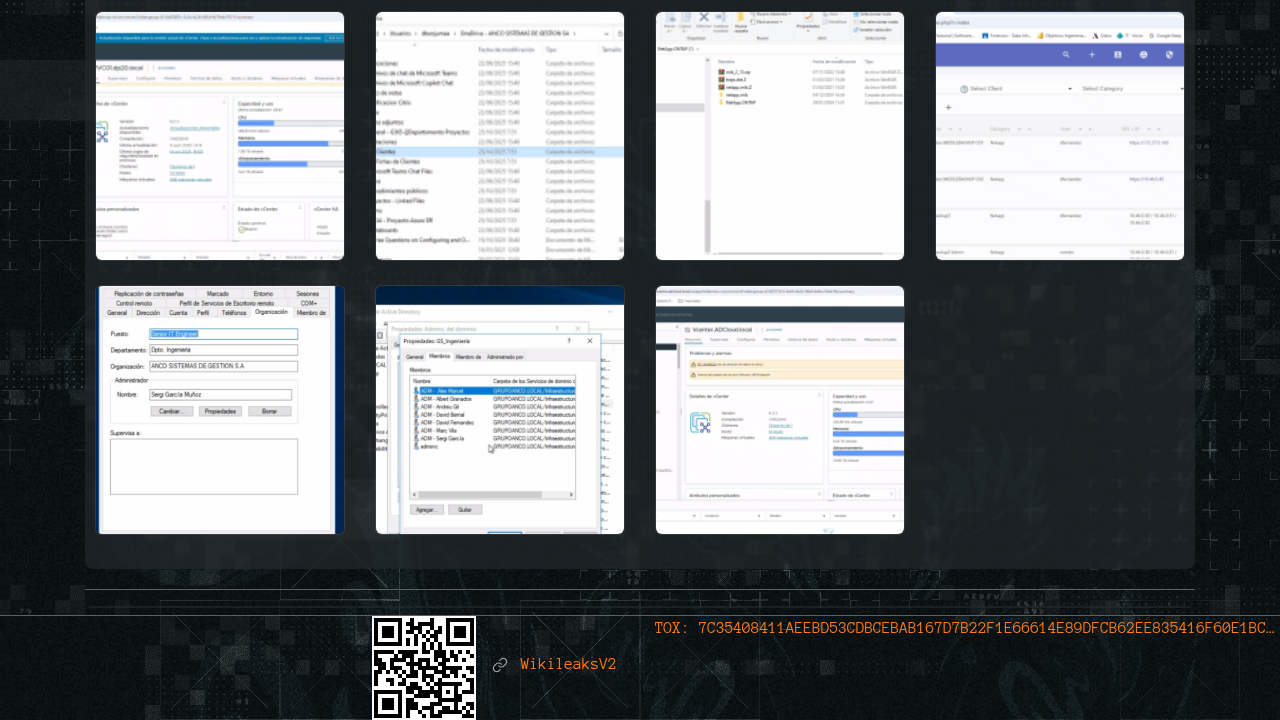Image resolution: width=1280 pixels, height=720 pixels.
Task: Open the WikileaksV2 link
Action: click(x=567, y=665)
